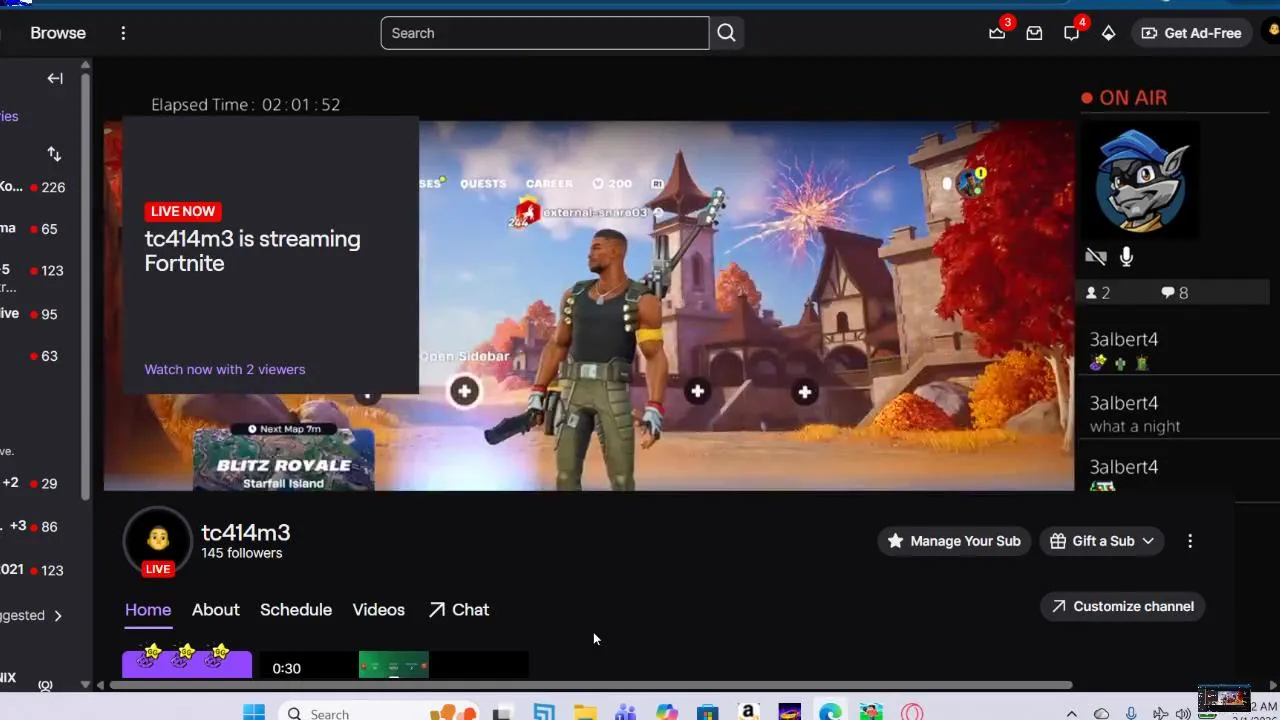Click 3albert4 message 'what a night'
Viewport: 1280px width, 720px height.
[1135, 427]
